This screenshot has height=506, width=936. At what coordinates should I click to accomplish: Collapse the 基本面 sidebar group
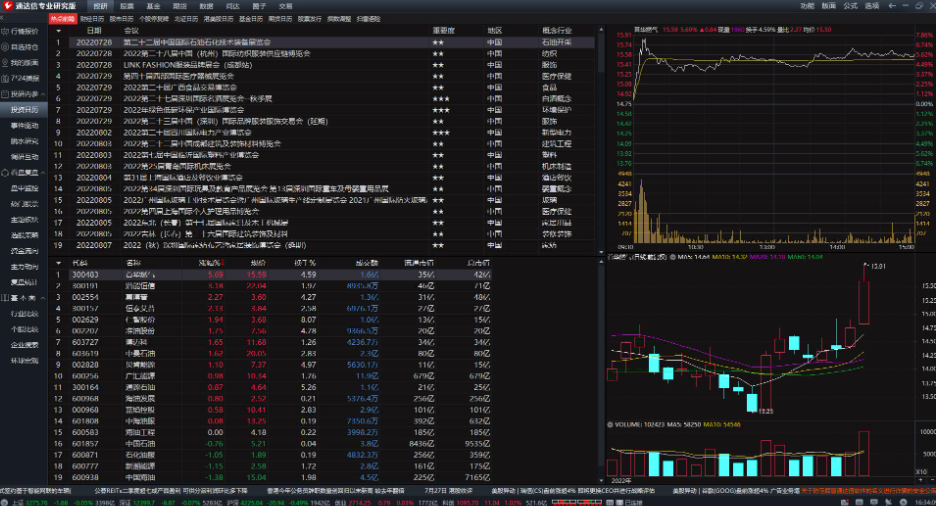tap(43, 298)
